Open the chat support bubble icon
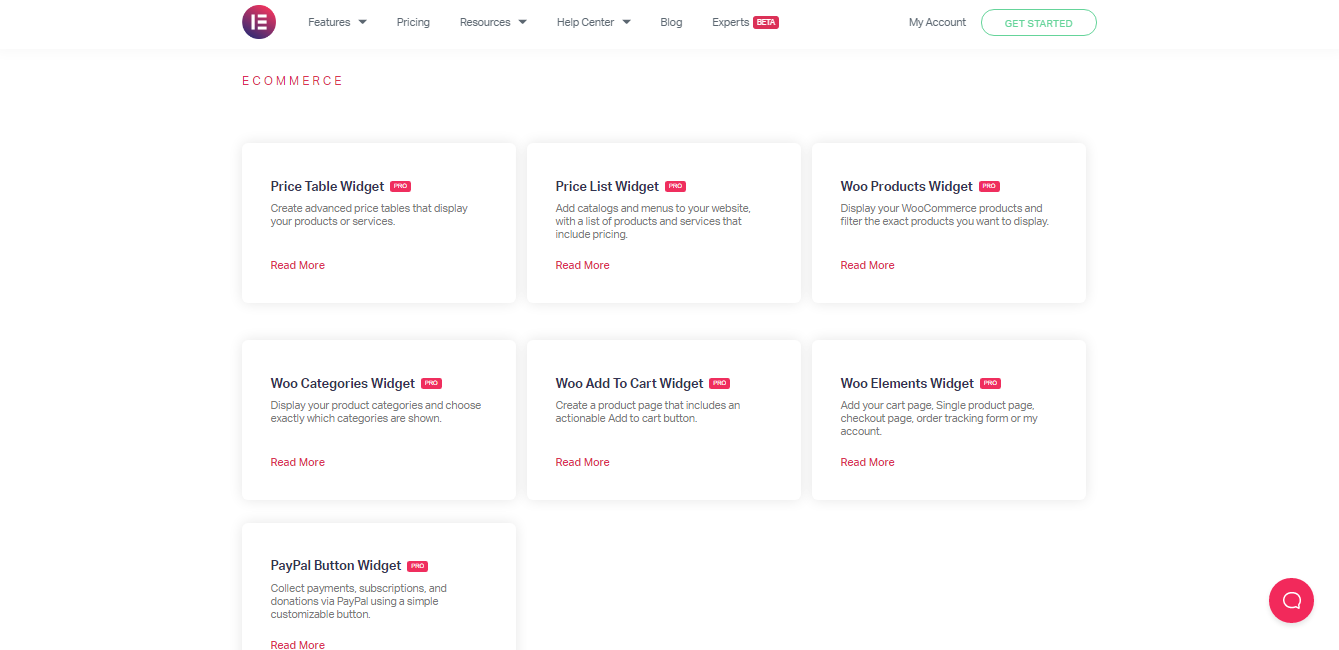The width and height of the screenshot is (1339, 650). tap(1291, 601)
